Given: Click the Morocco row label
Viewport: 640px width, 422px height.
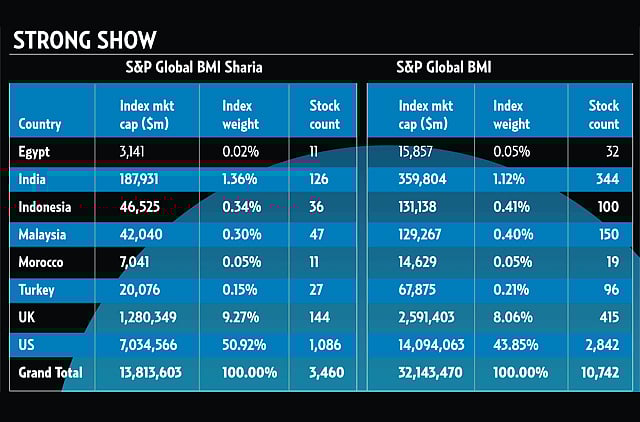Looking at the screenshot, I should [42, 262].
